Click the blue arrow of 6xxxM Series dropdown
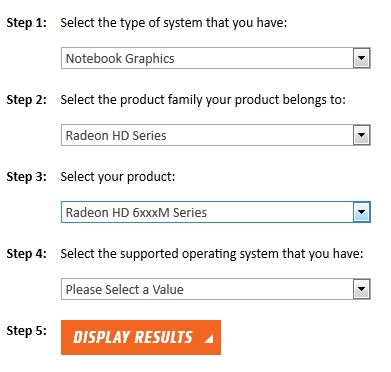Screen dimensions: 391x372 coord(362,212)
